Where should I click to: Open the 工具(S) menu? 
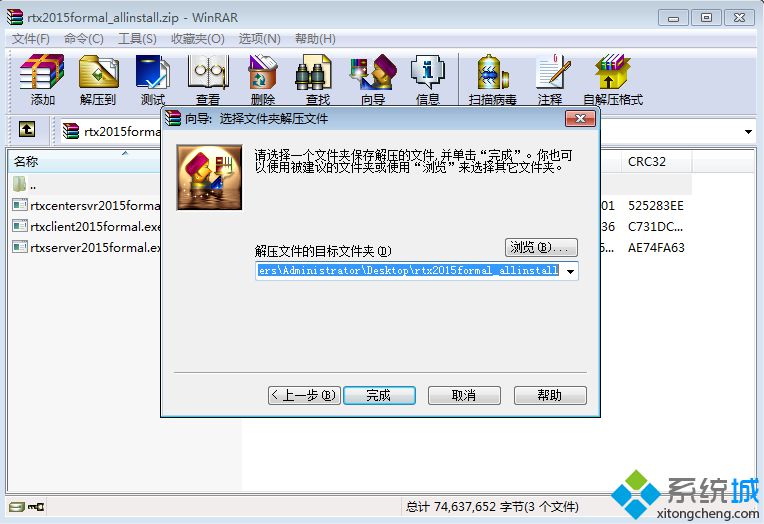coord(137,39)
